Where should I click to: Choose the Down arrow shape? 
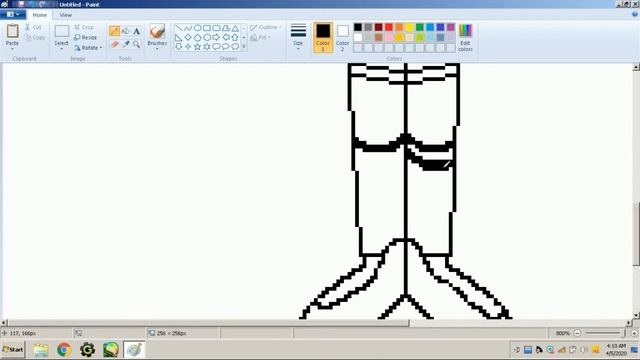(179, 47)
